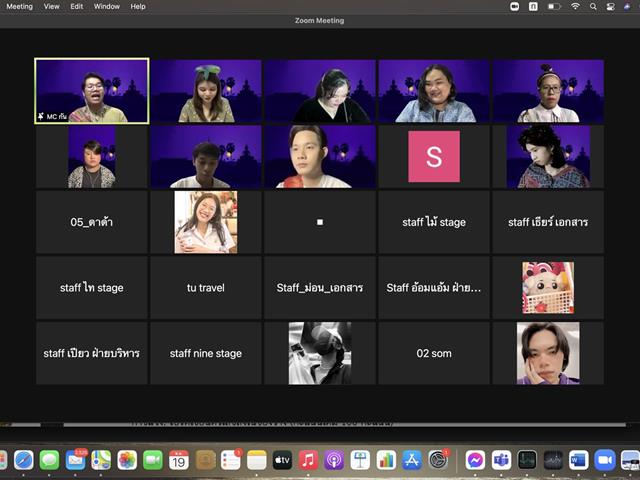The image size is (640, 480).
Task: Open Messenger icon in the dock
Action: tap(475, 460)
